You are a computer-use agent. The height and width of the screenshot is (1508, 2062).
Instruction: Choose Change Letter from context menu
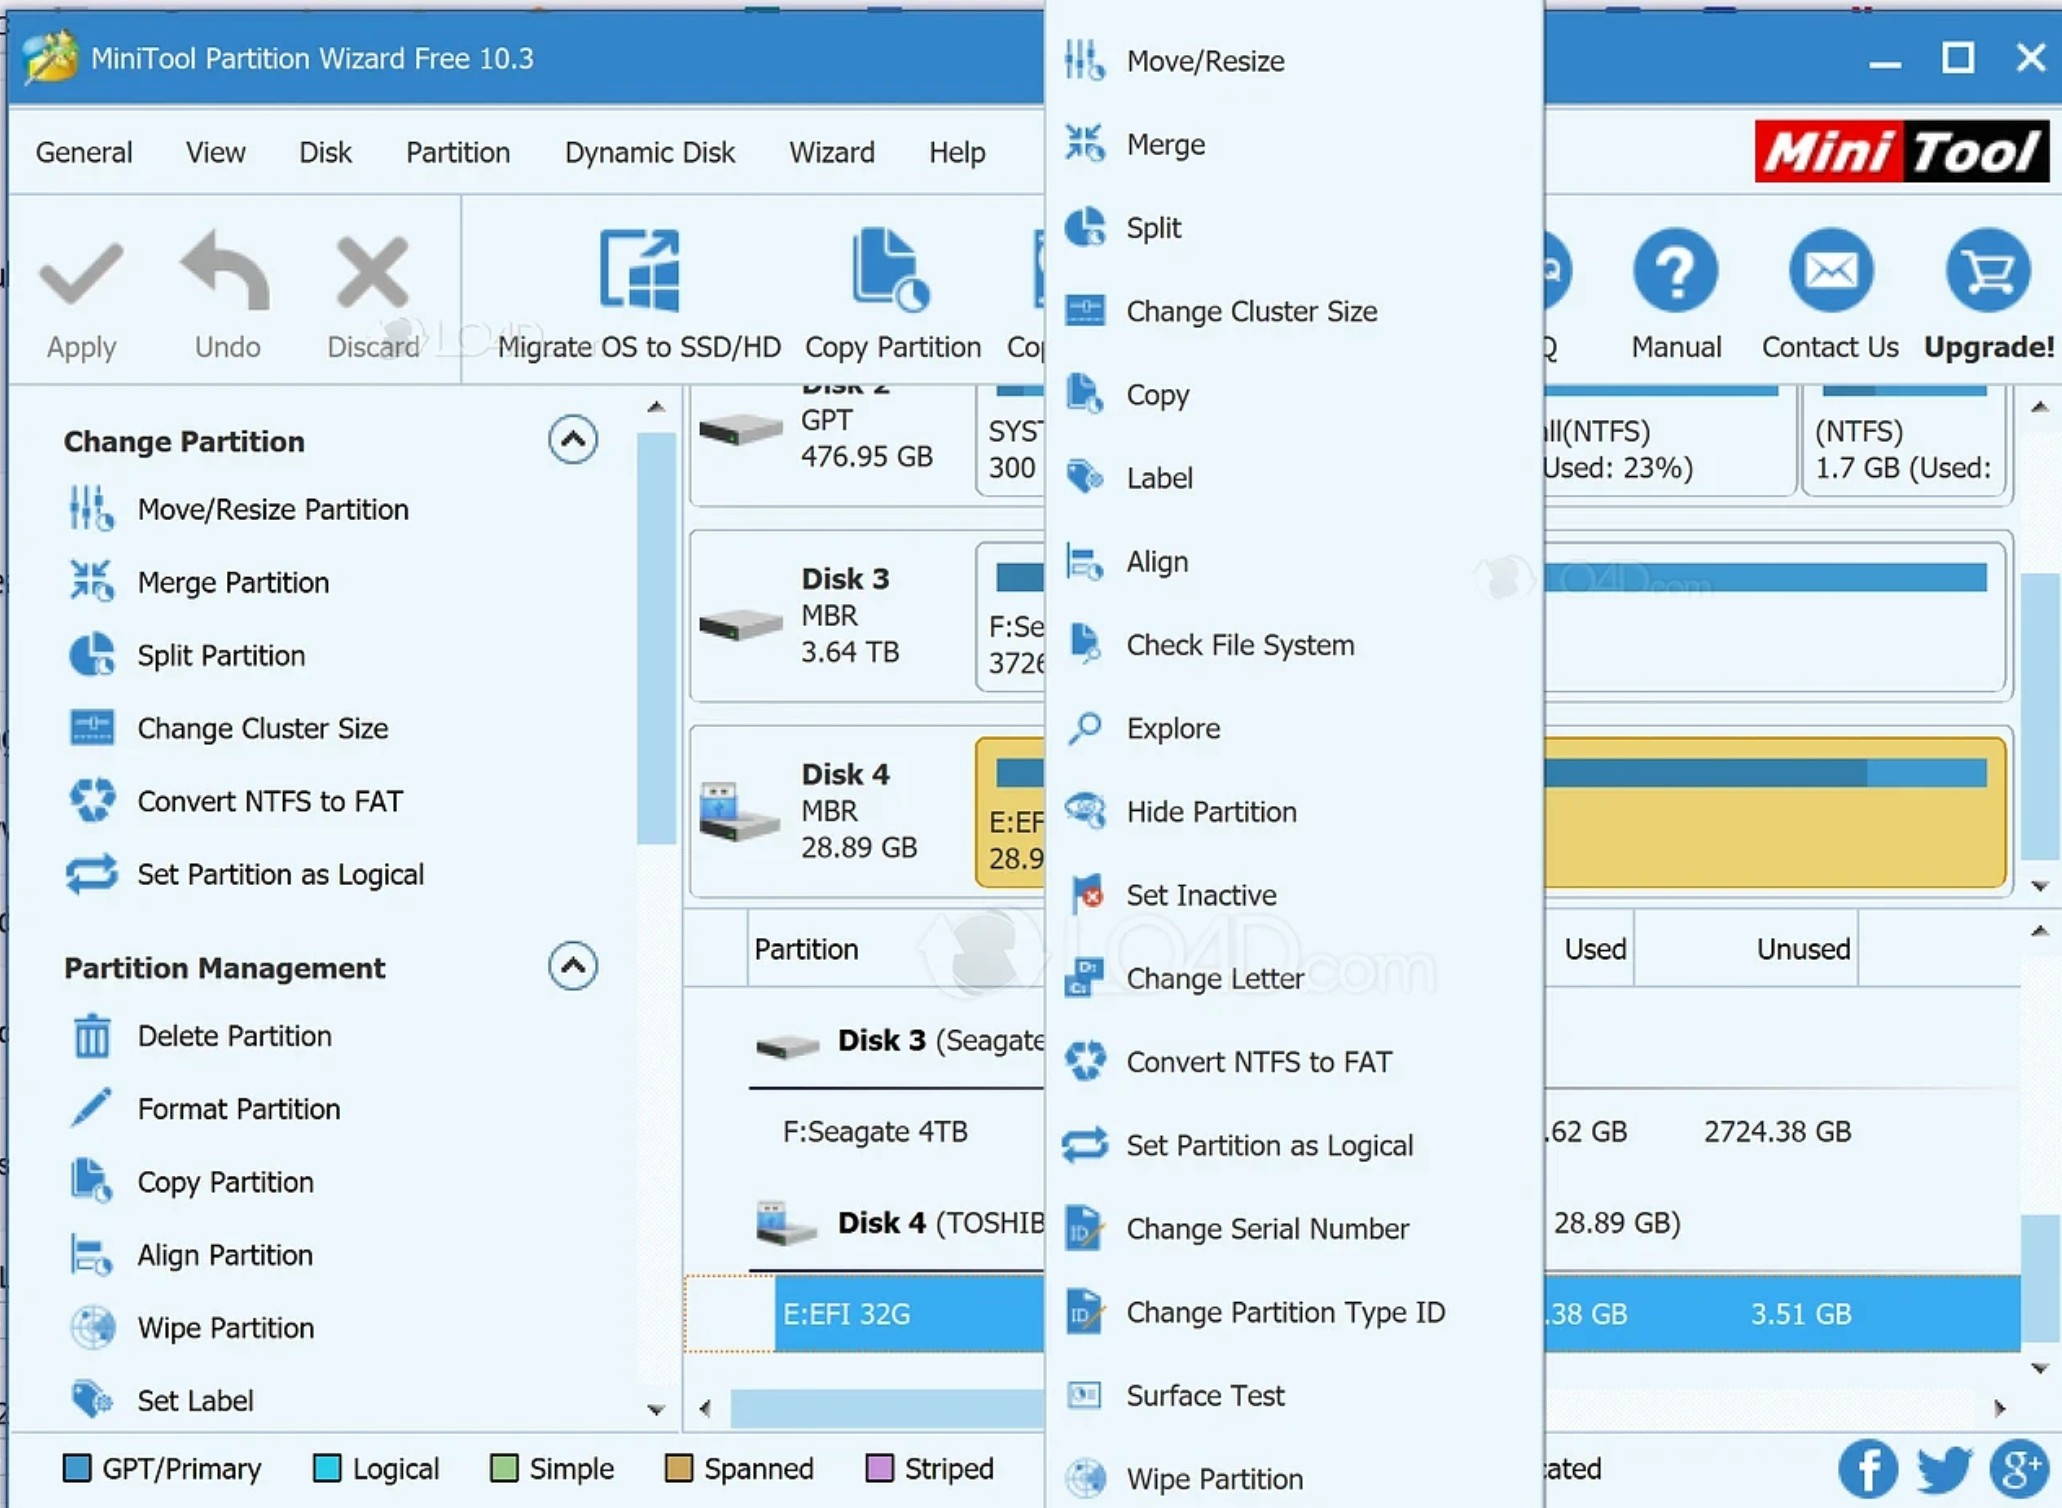coord(1294,978)
